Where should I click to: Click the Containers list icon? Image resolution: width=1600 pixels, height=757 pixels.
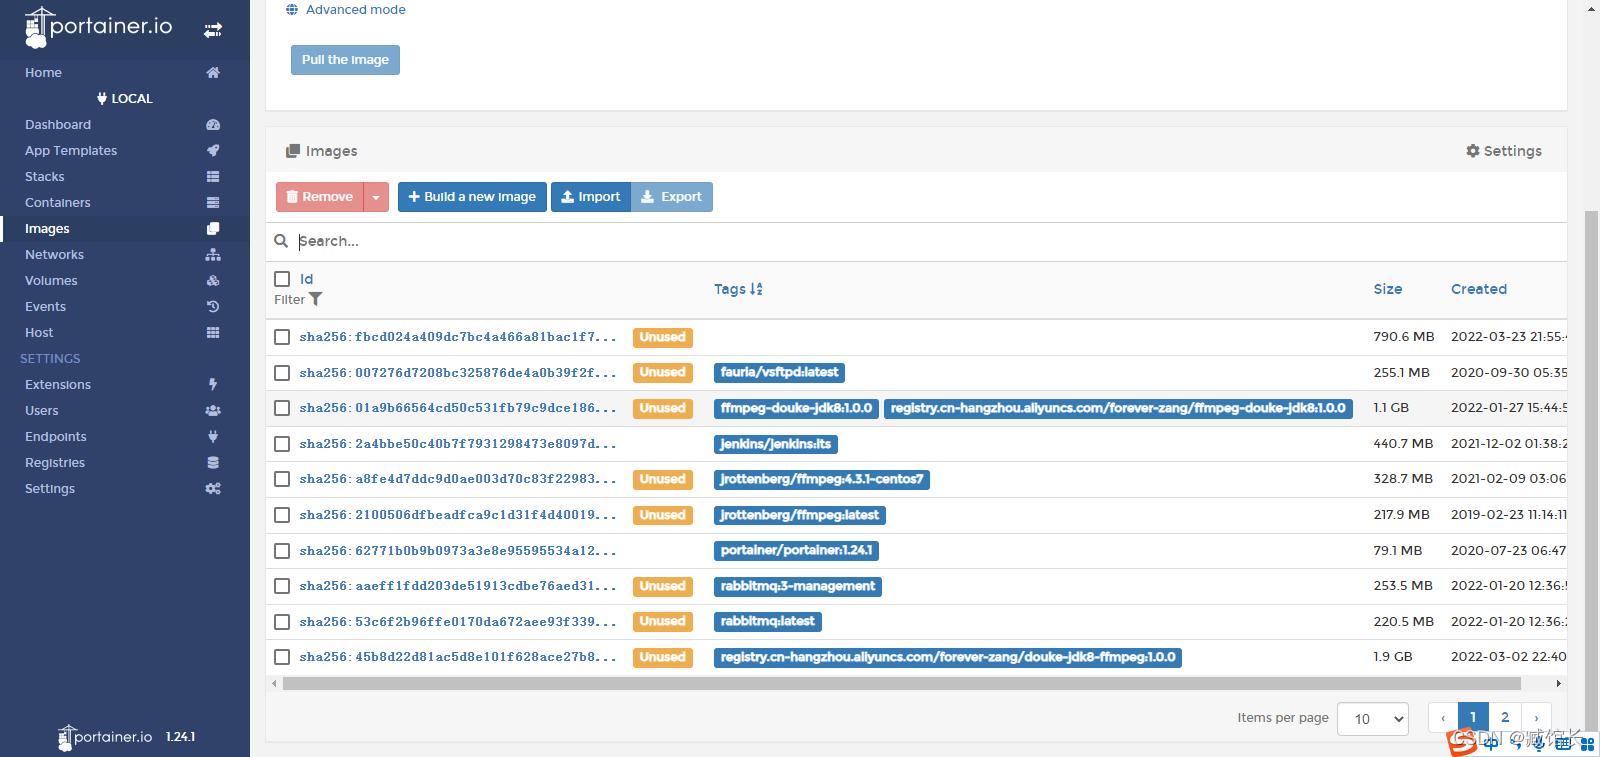click(213, 202)
